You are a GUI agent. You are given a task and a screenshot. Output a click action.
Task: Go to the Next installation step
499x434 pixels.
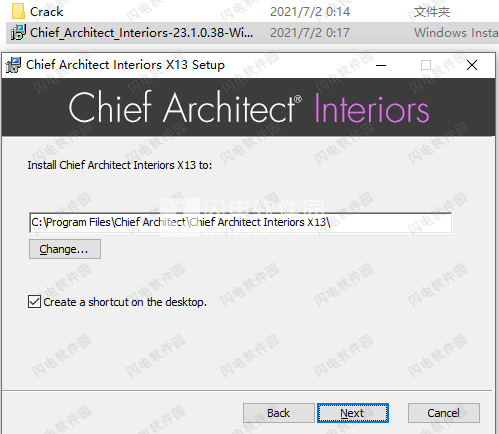click(x=353, y=413)
